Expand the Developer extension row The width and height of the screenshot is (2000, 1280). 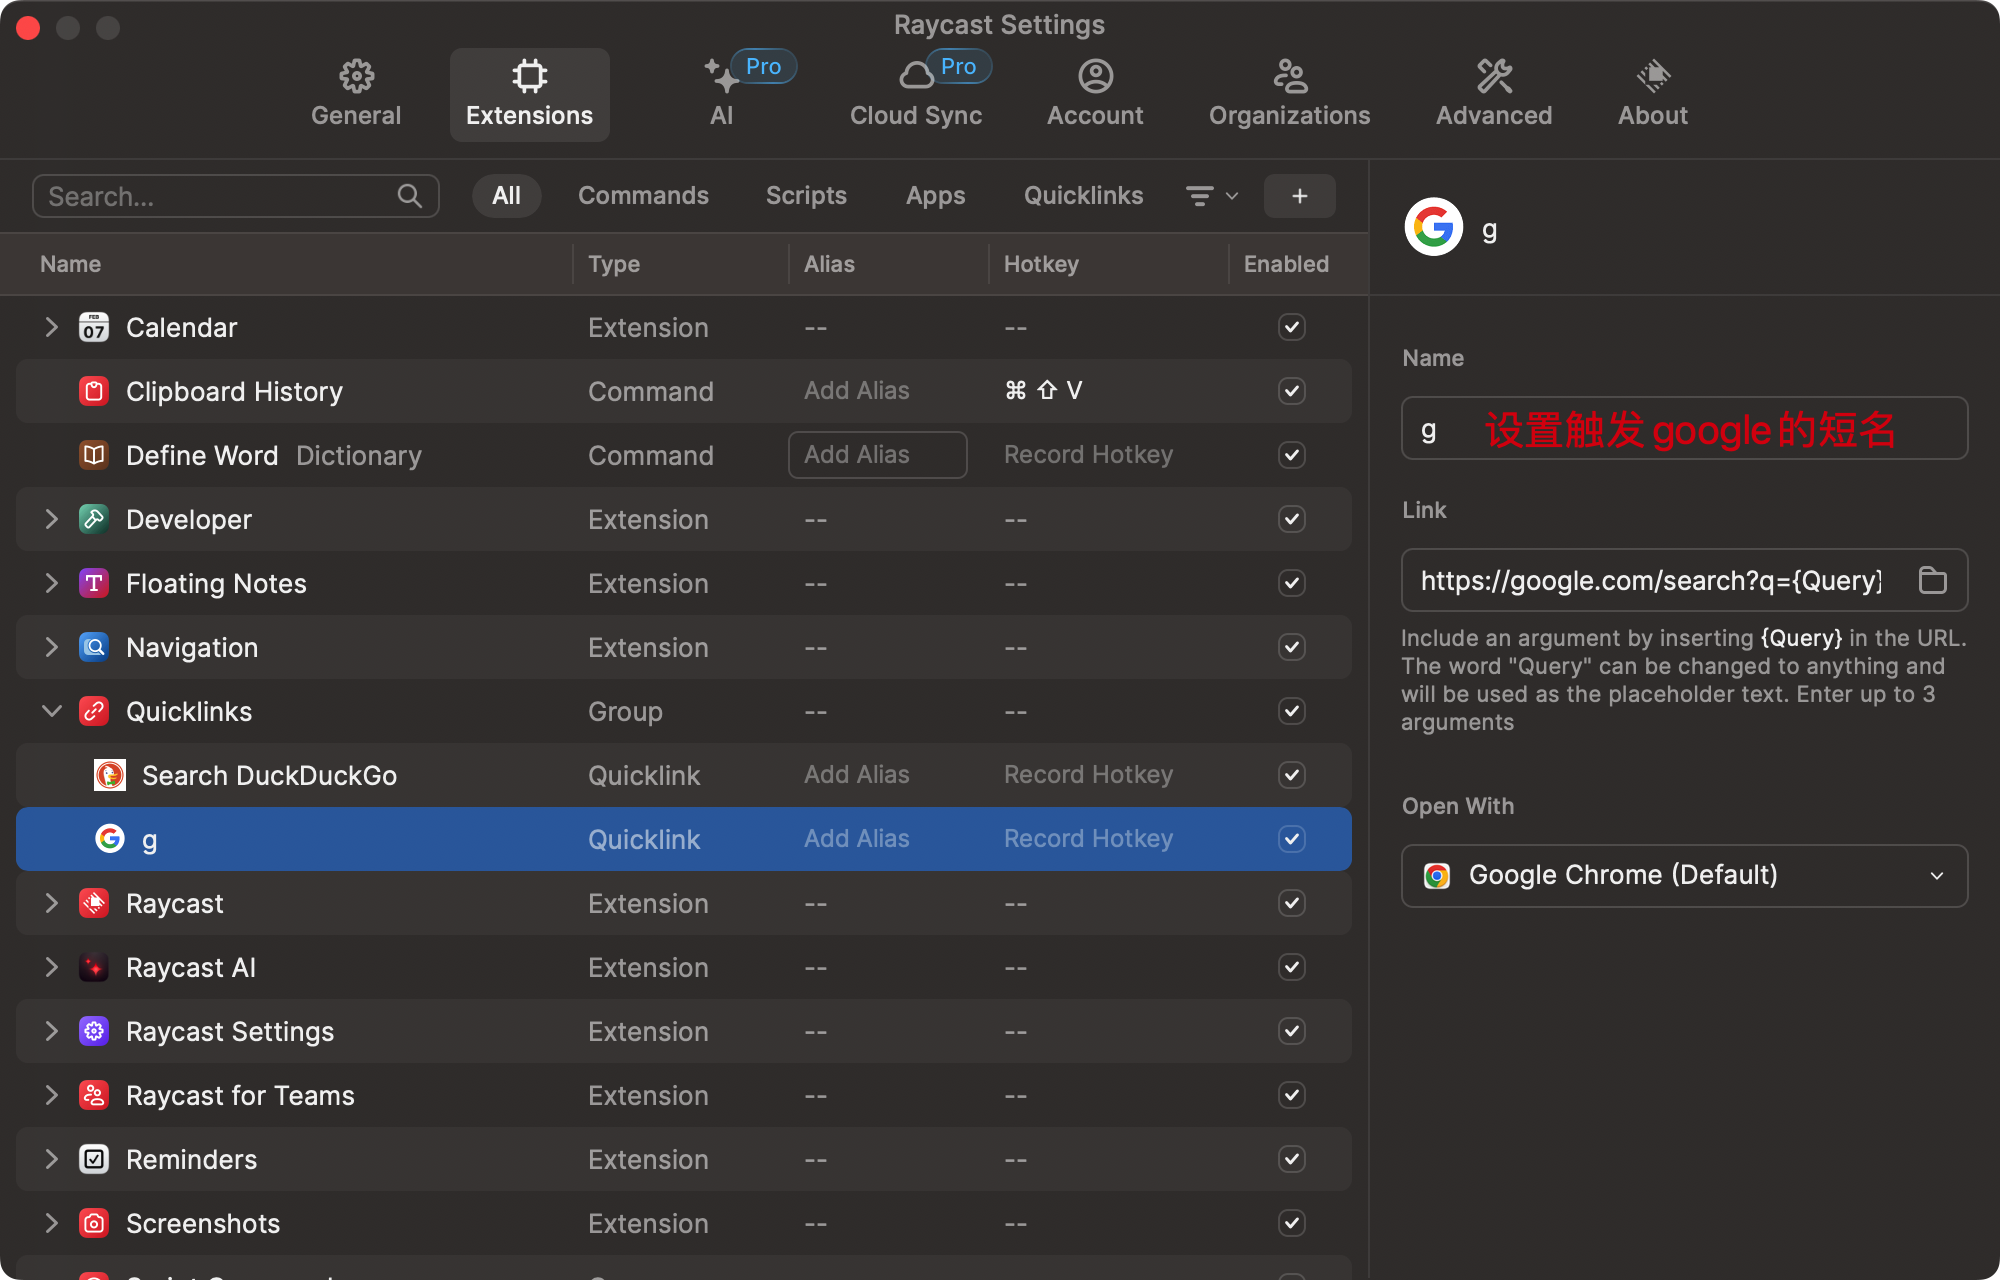click(52, 519)
